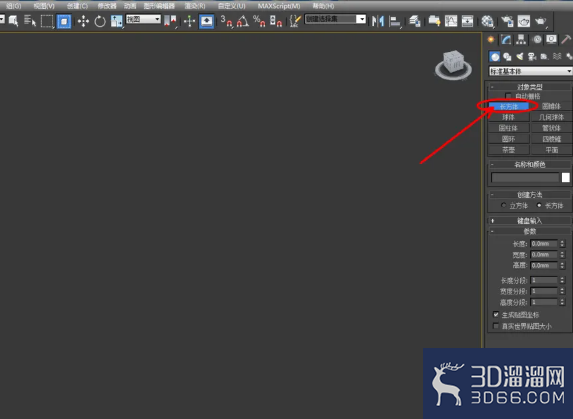Select the Lights category icon
The image size is (573, 419).
click(520, 57)
